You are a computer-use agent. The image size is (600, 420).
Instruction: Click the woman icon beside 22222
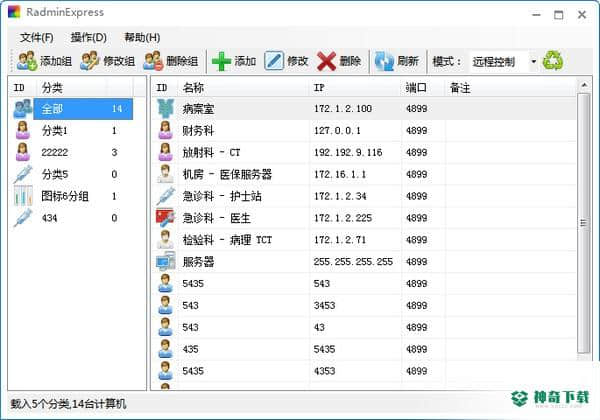tap(23, 152)
